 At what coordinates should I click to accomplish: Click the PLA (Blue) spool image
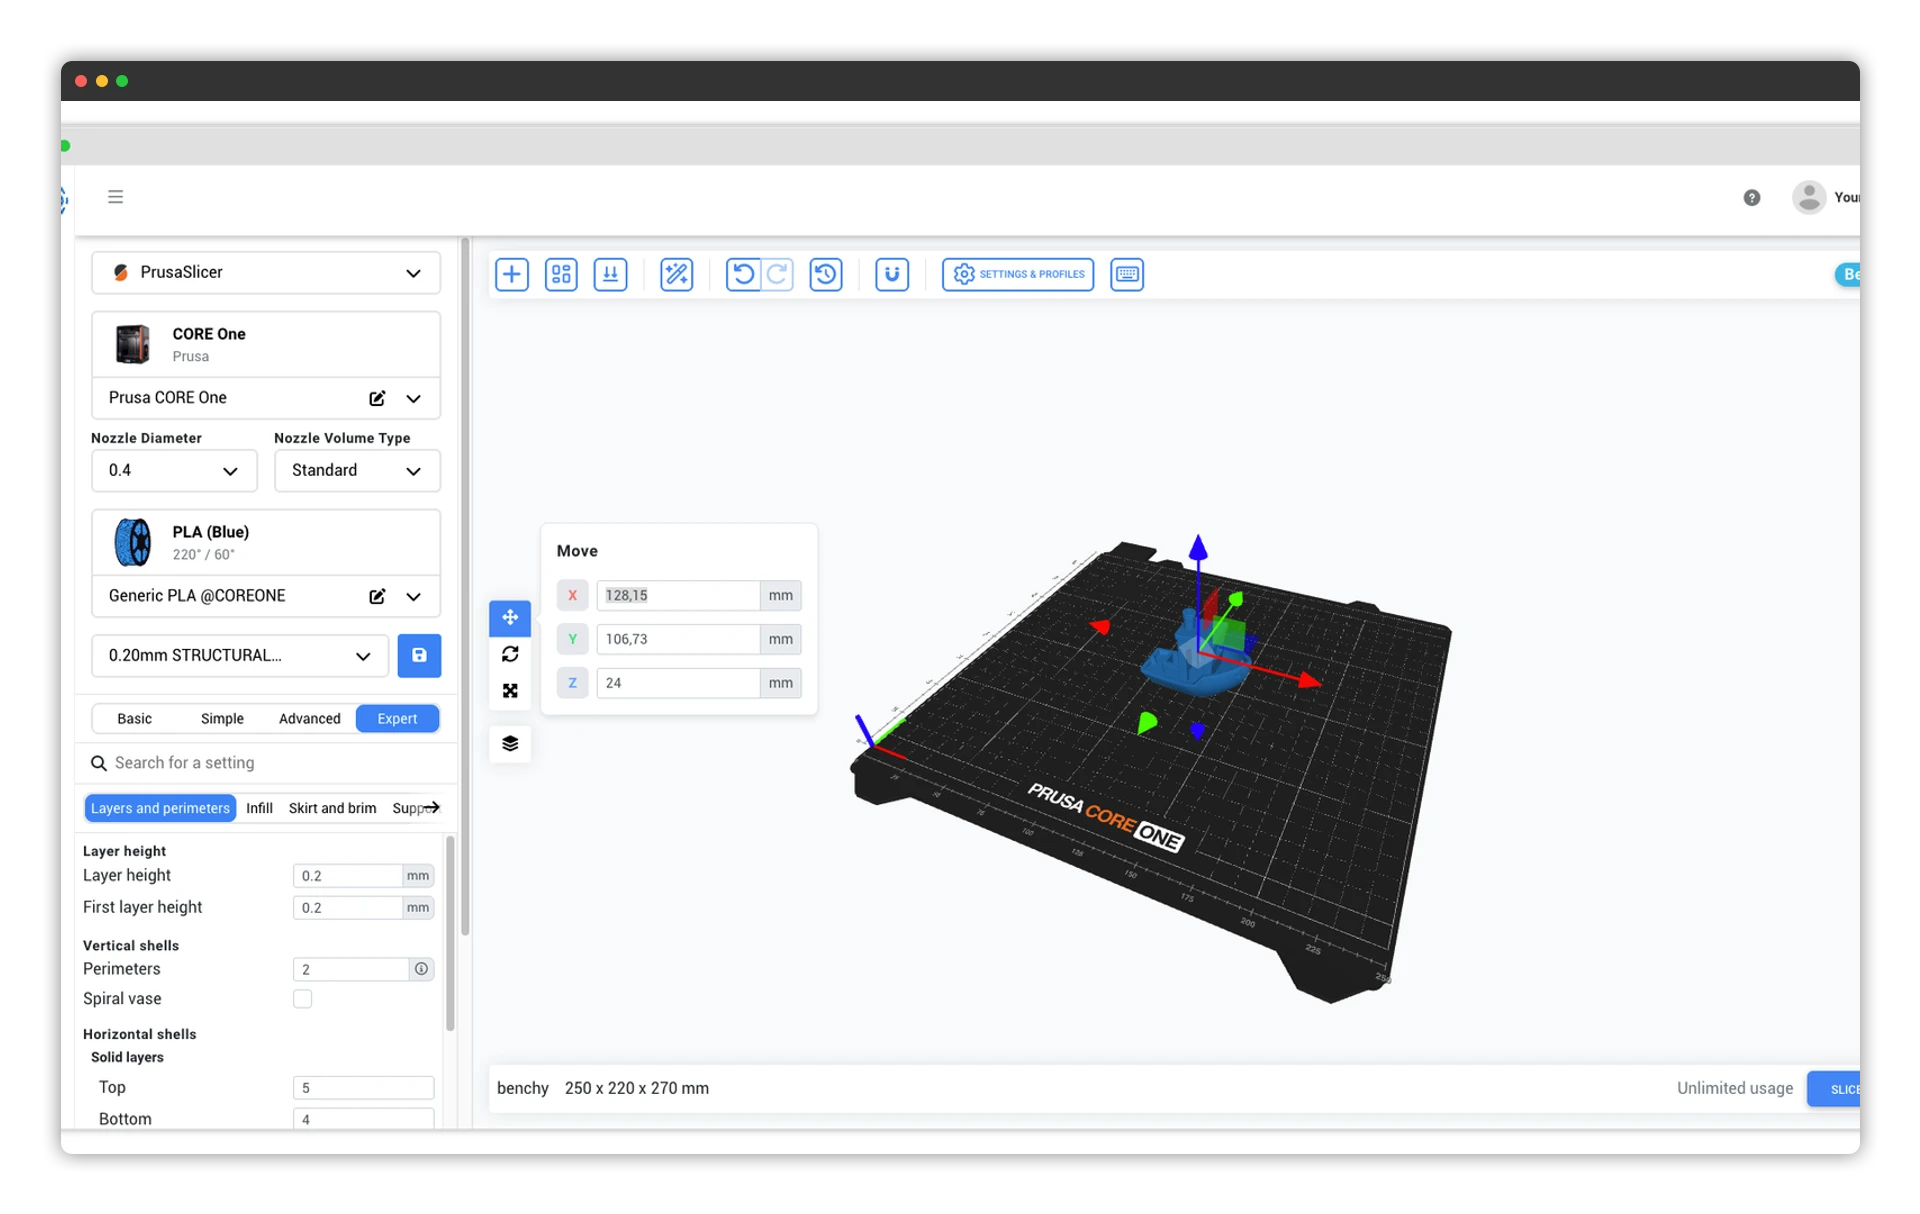point(133,542)
